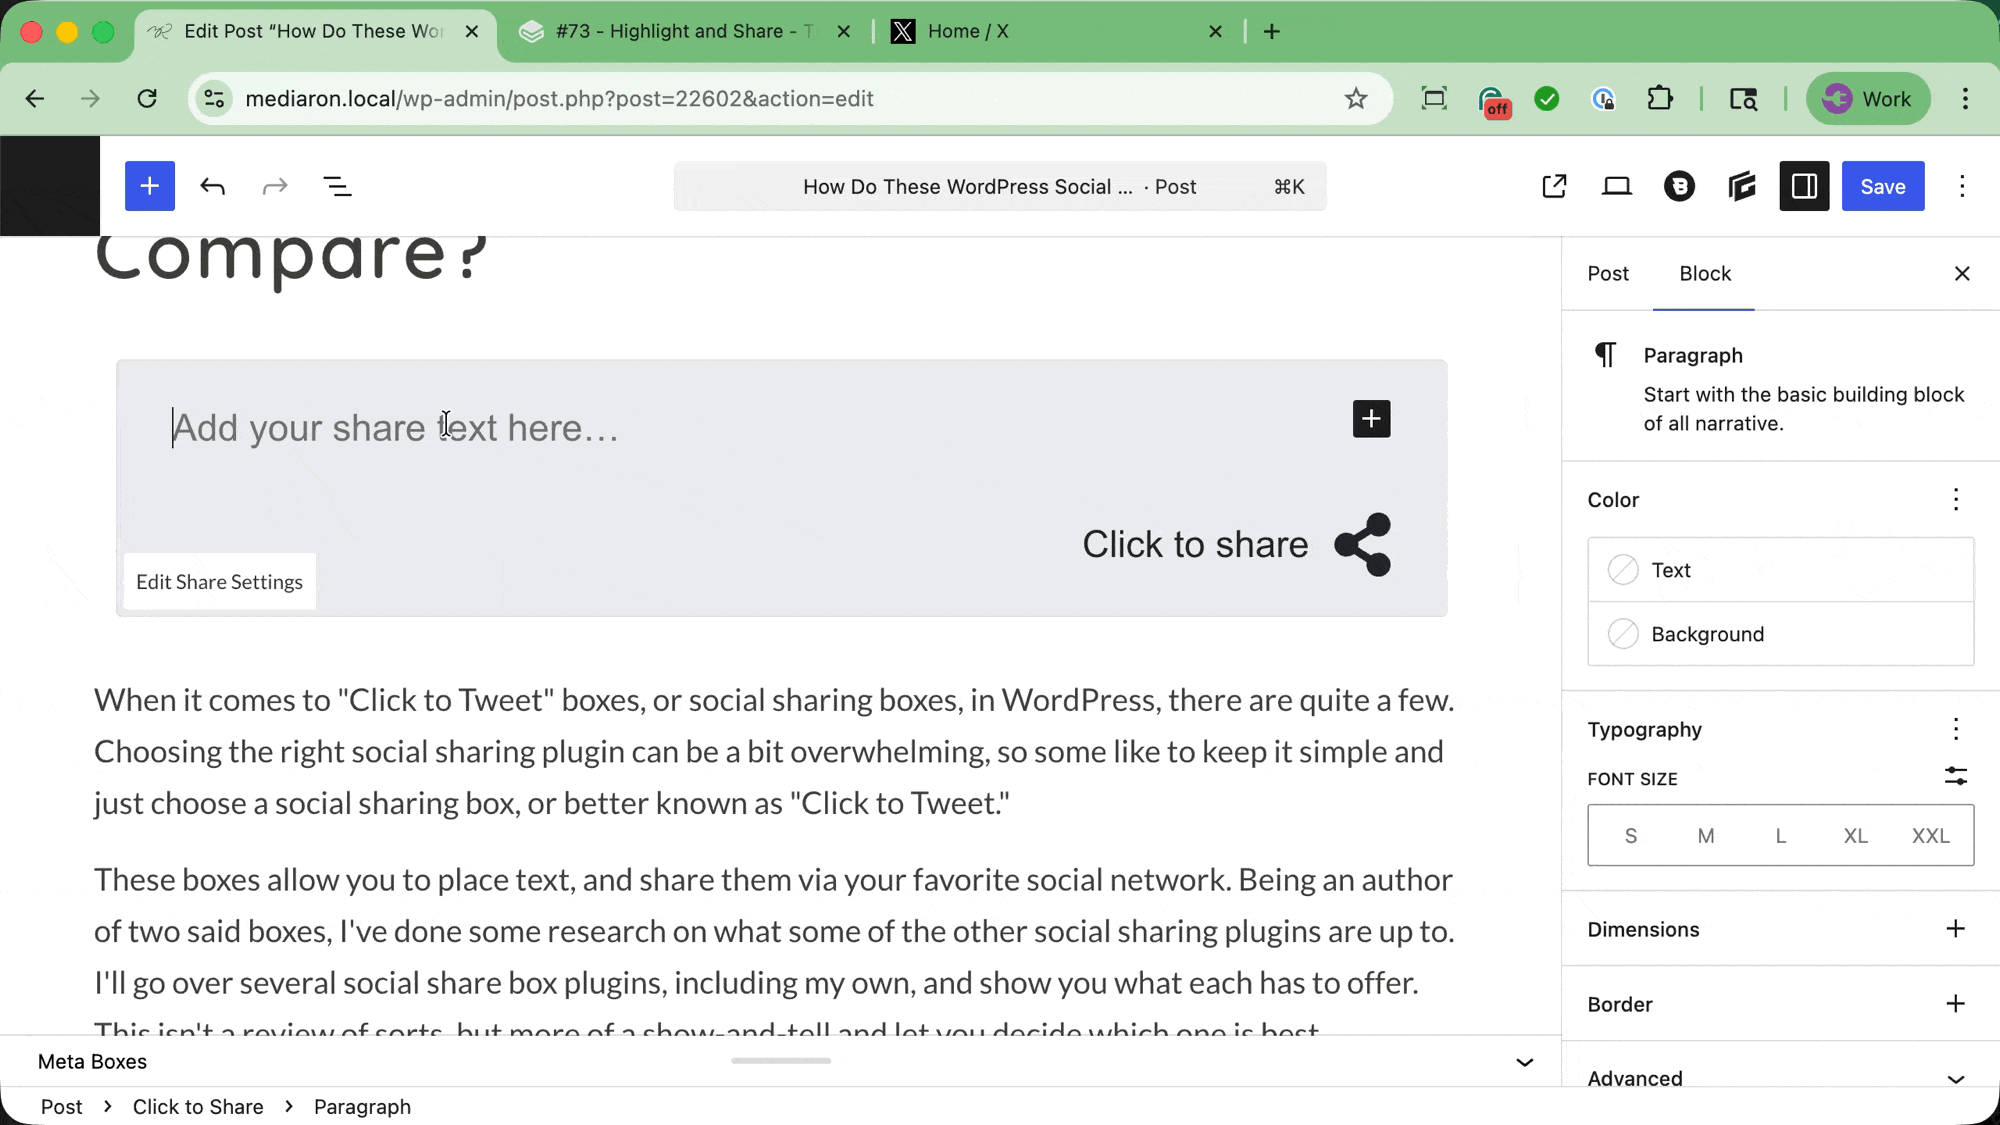Expand the Border options plus
Screen dimensions: 2000x1125
pos(1956,1004)
